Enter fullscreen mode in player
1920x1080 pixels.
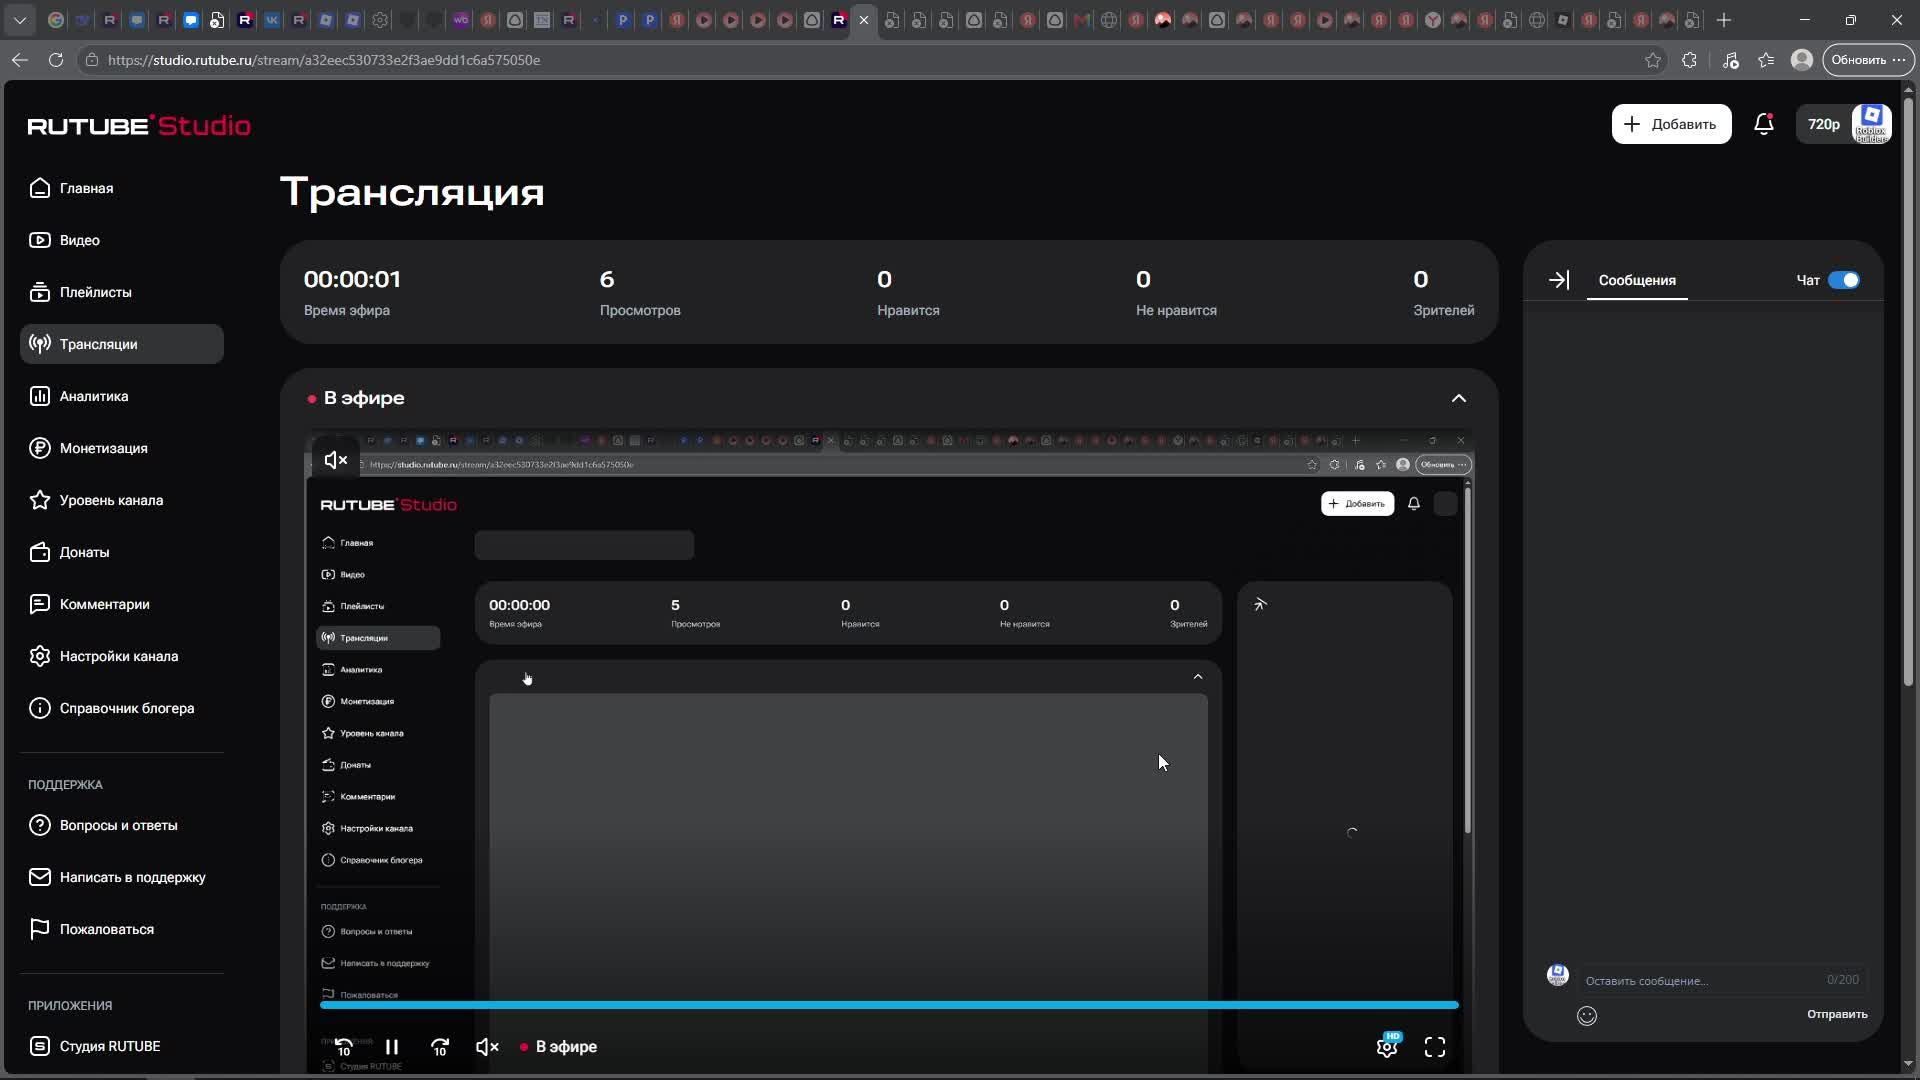pos(1435,1047)
